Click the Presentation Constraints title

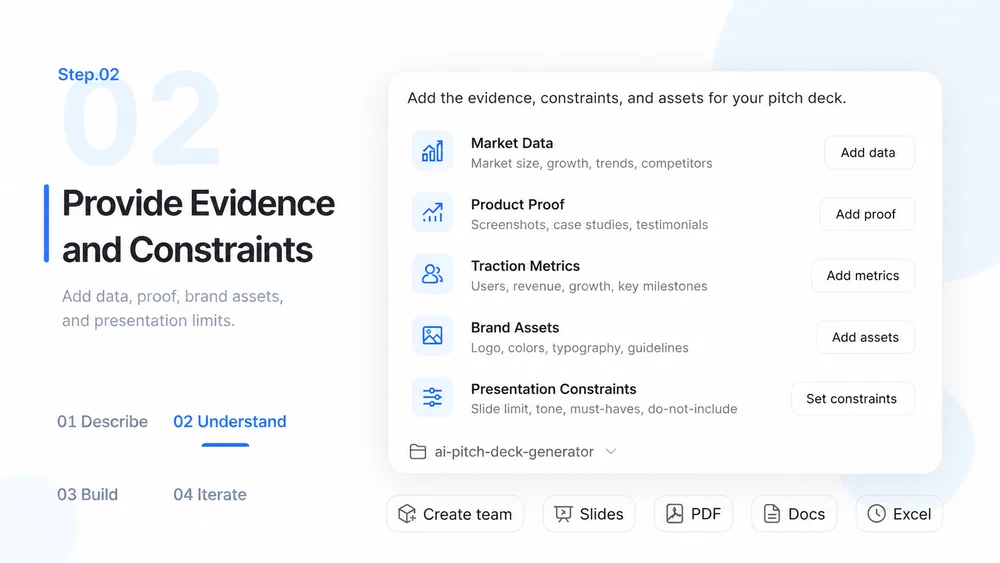point(553,389)
